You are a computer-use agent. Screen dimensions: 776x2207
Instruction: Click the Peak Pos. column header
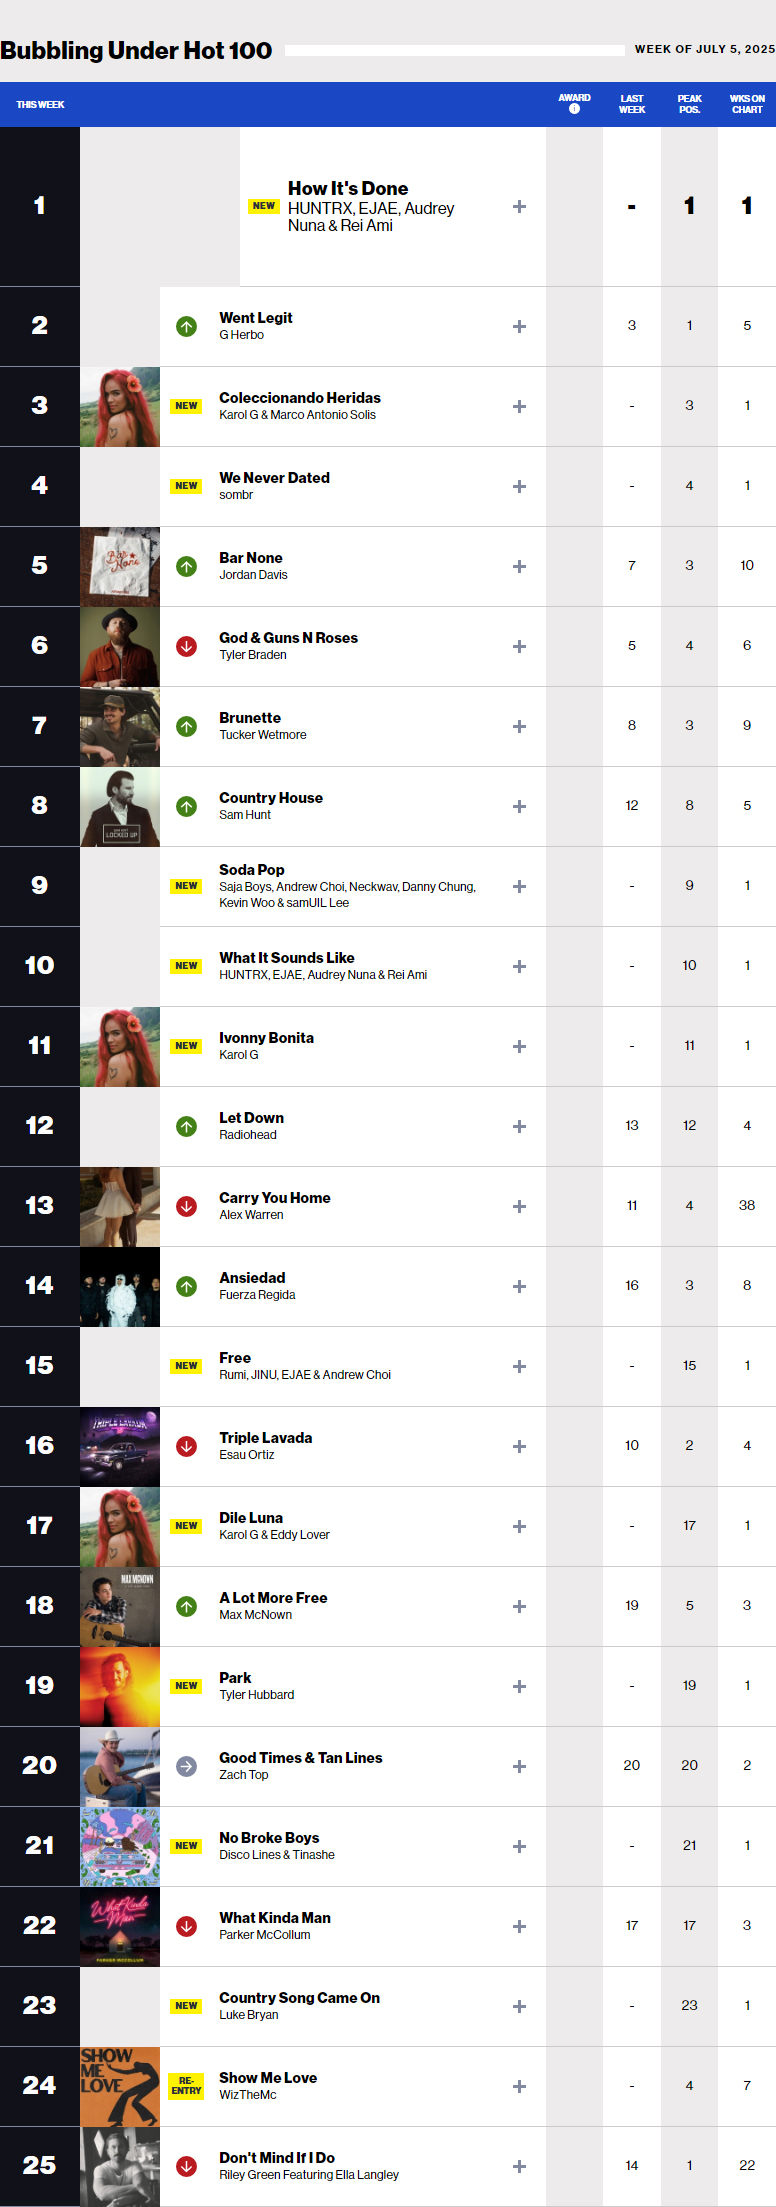point(690,104)
